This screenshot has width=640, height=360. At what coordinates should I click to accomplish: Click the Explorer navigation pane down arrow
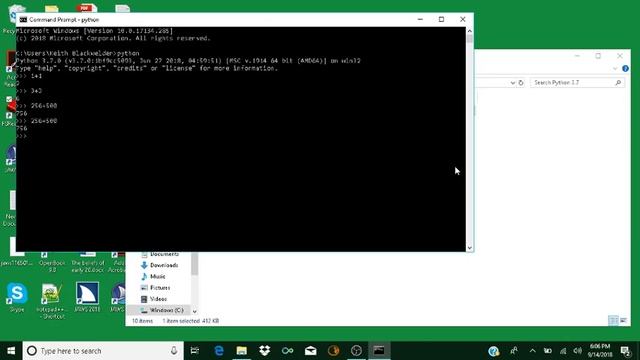pyautogui.click(x=195, y=311)
